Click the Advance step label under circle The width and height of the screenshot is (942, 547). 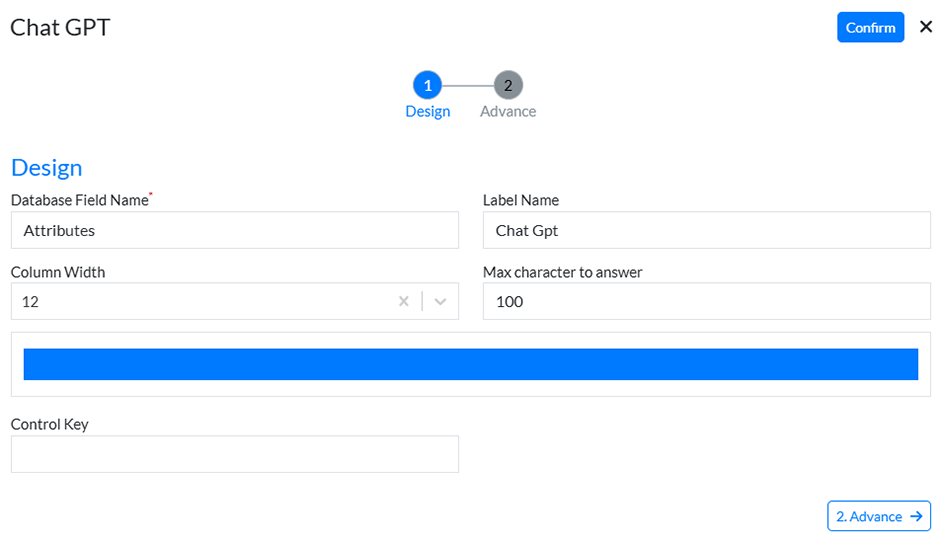[x=508, y=111]
